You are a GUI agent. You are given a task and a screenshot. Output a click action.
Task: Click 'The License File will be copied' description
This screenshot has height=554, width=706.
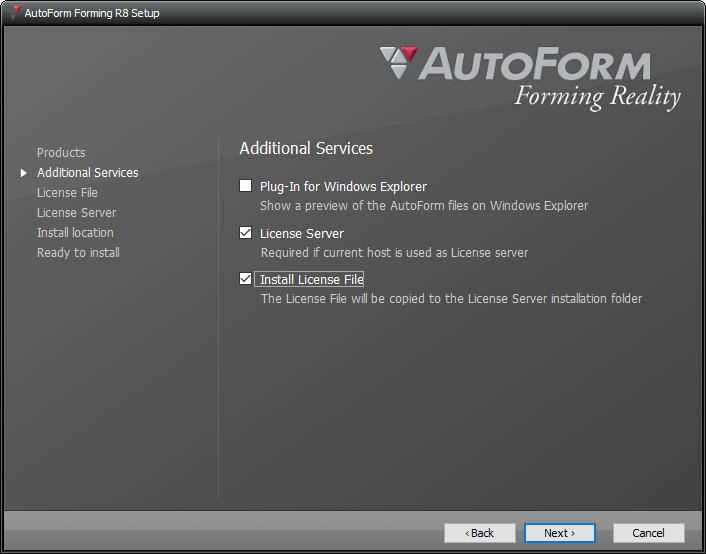(452, 299)
